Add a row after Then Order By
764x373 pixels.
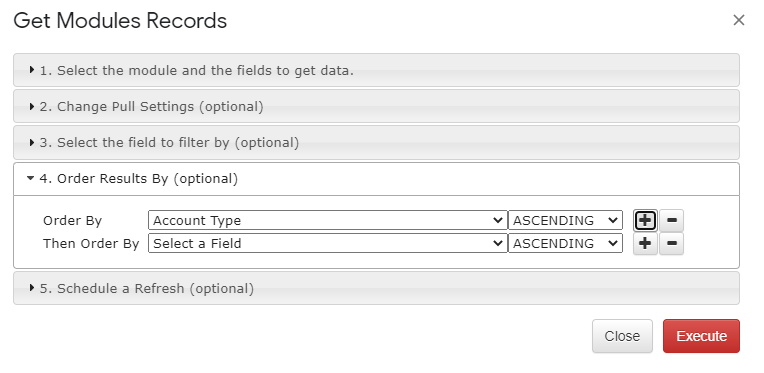coord(645,243)
